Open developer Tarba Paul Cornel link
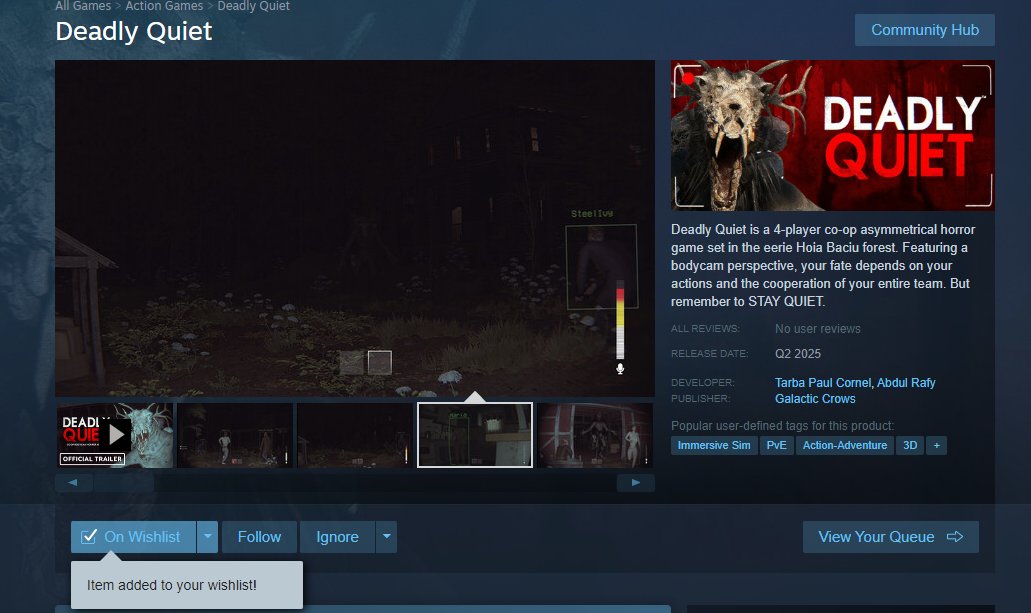Screen dimensions: 1031x613 [x=823, y=383]
